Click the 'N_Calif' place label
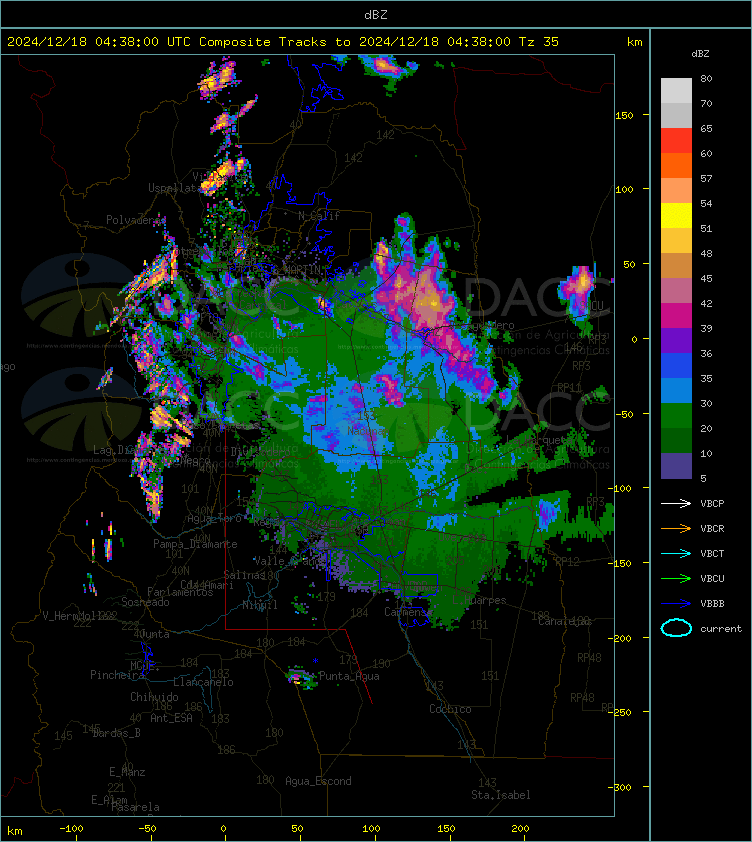The height and width of the screenshot is (842, 752). tap(319, 216)
